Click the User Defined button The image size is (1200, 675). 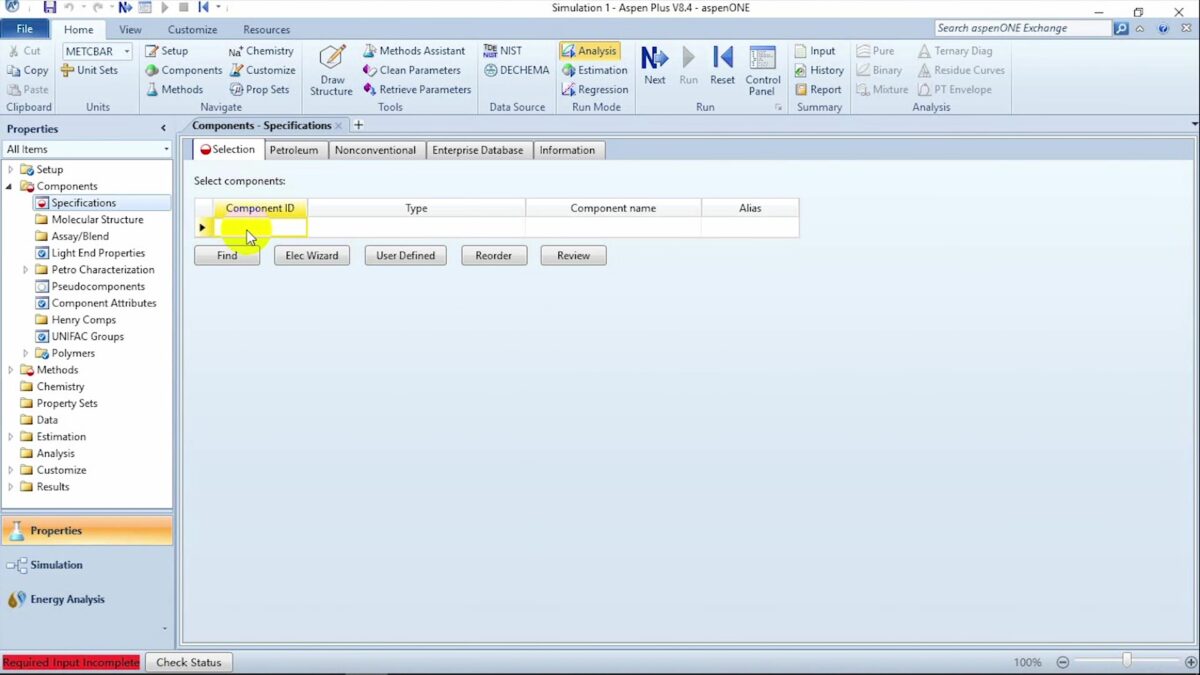coord(405,255)
